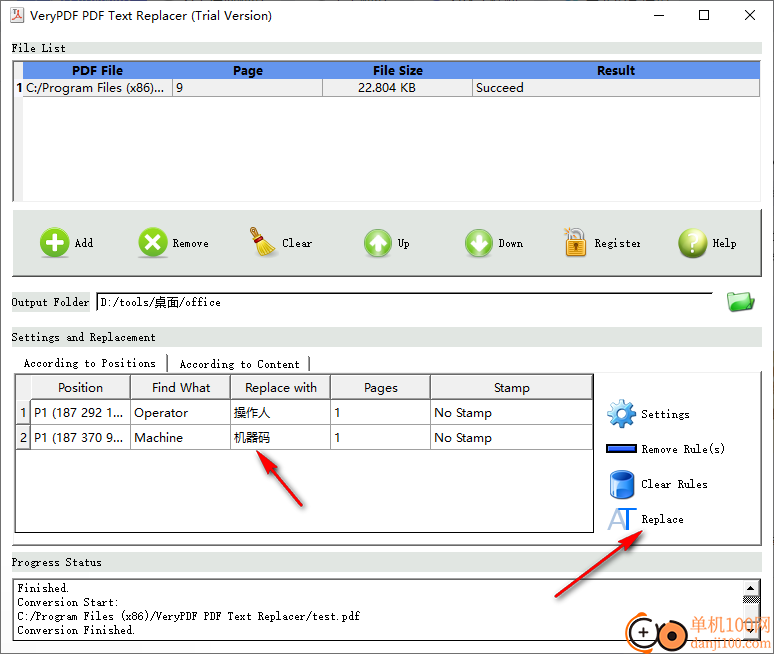774x654 pixels.
Task: Select the Page column header
Action: [248, 71]
